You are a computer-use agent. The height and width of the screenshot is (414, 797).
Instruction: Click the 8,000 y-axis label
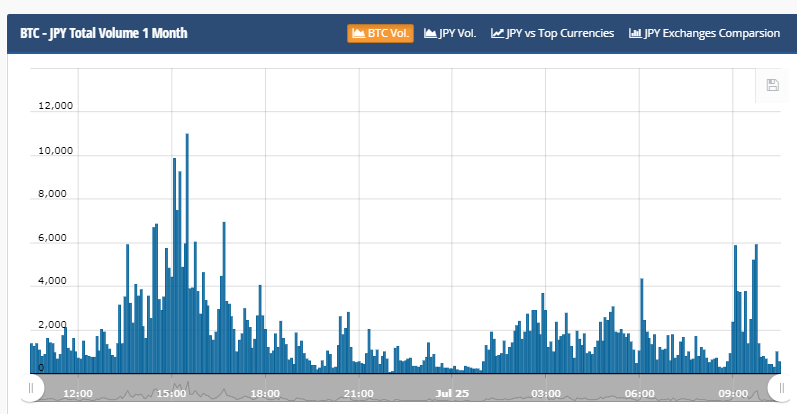click(52, 194)
